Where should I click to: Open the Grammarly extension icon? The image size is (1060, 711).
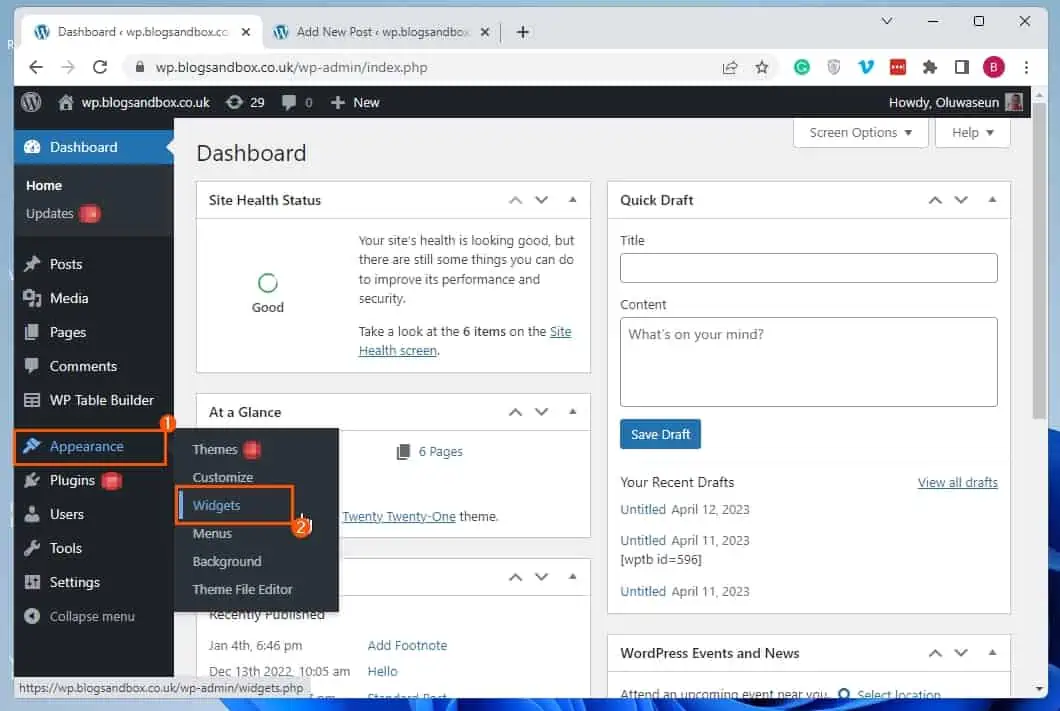coord(802,67)
